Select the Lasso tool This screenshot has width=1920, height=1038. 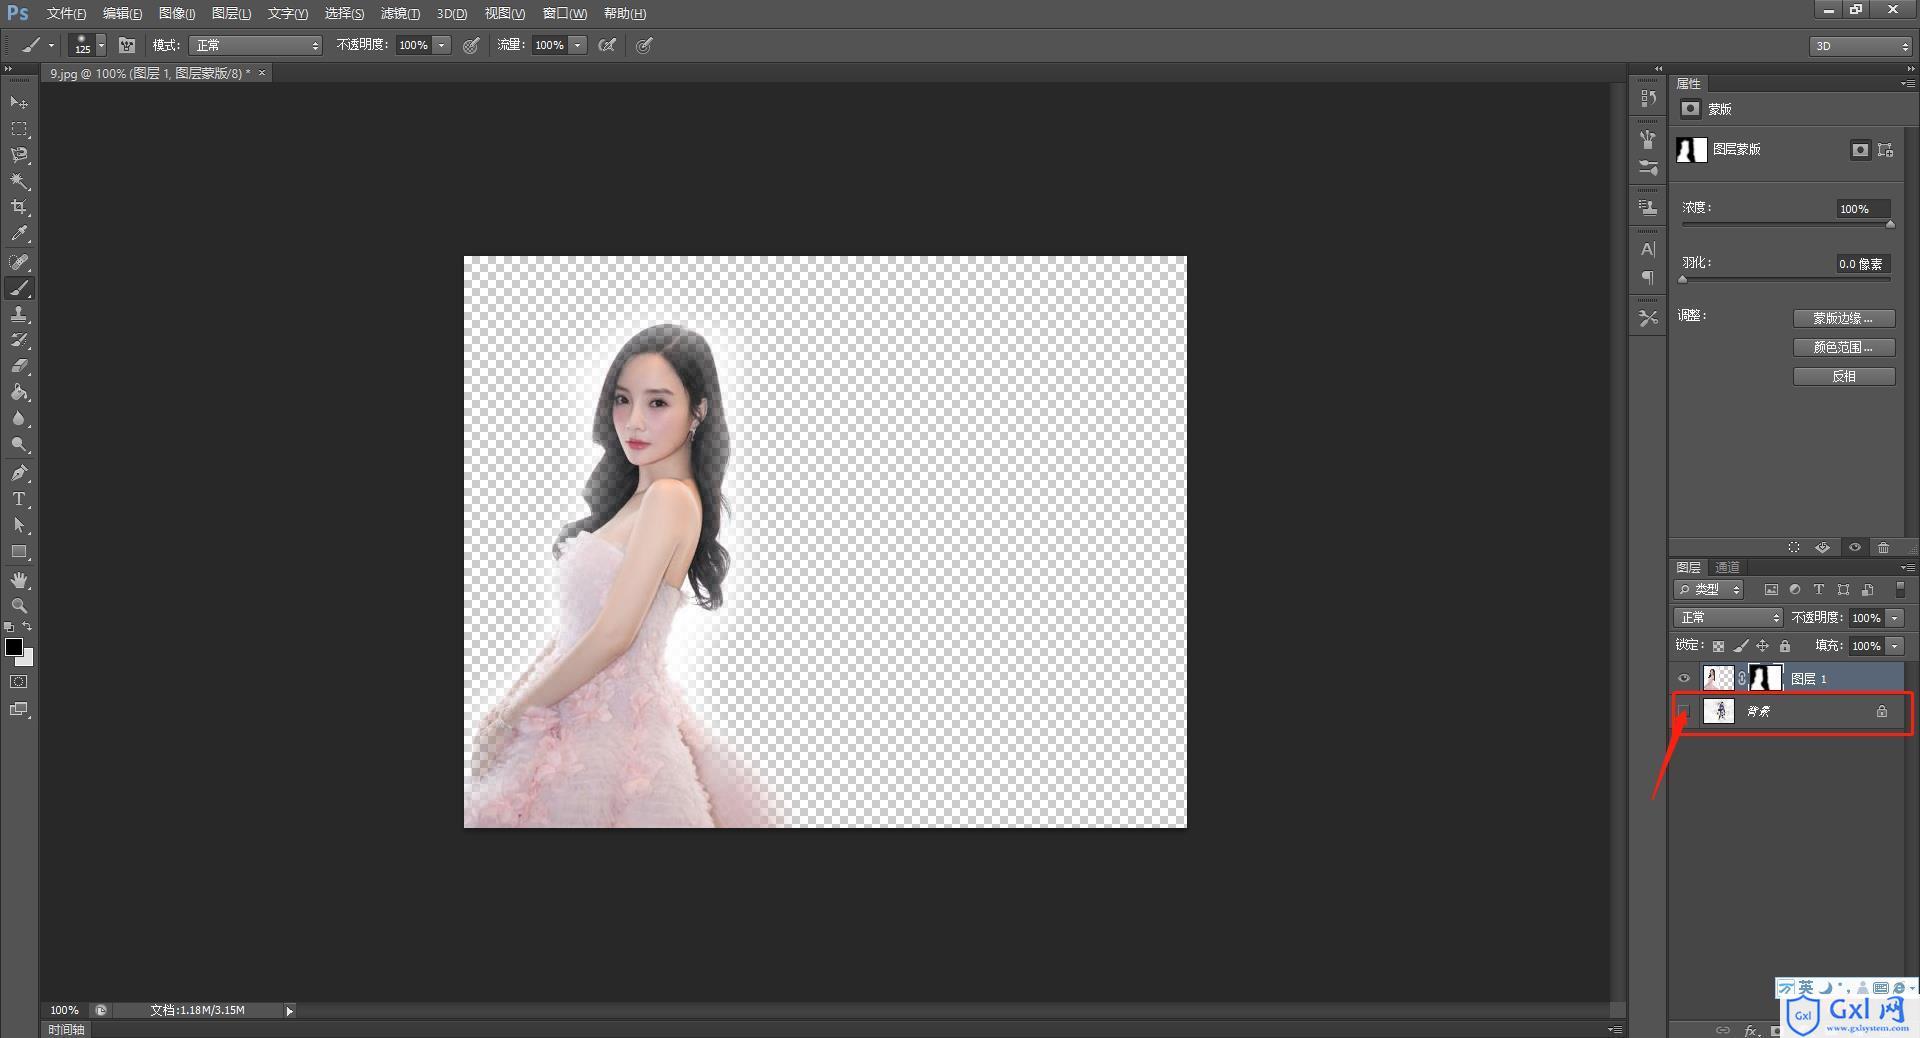(19, 155)
